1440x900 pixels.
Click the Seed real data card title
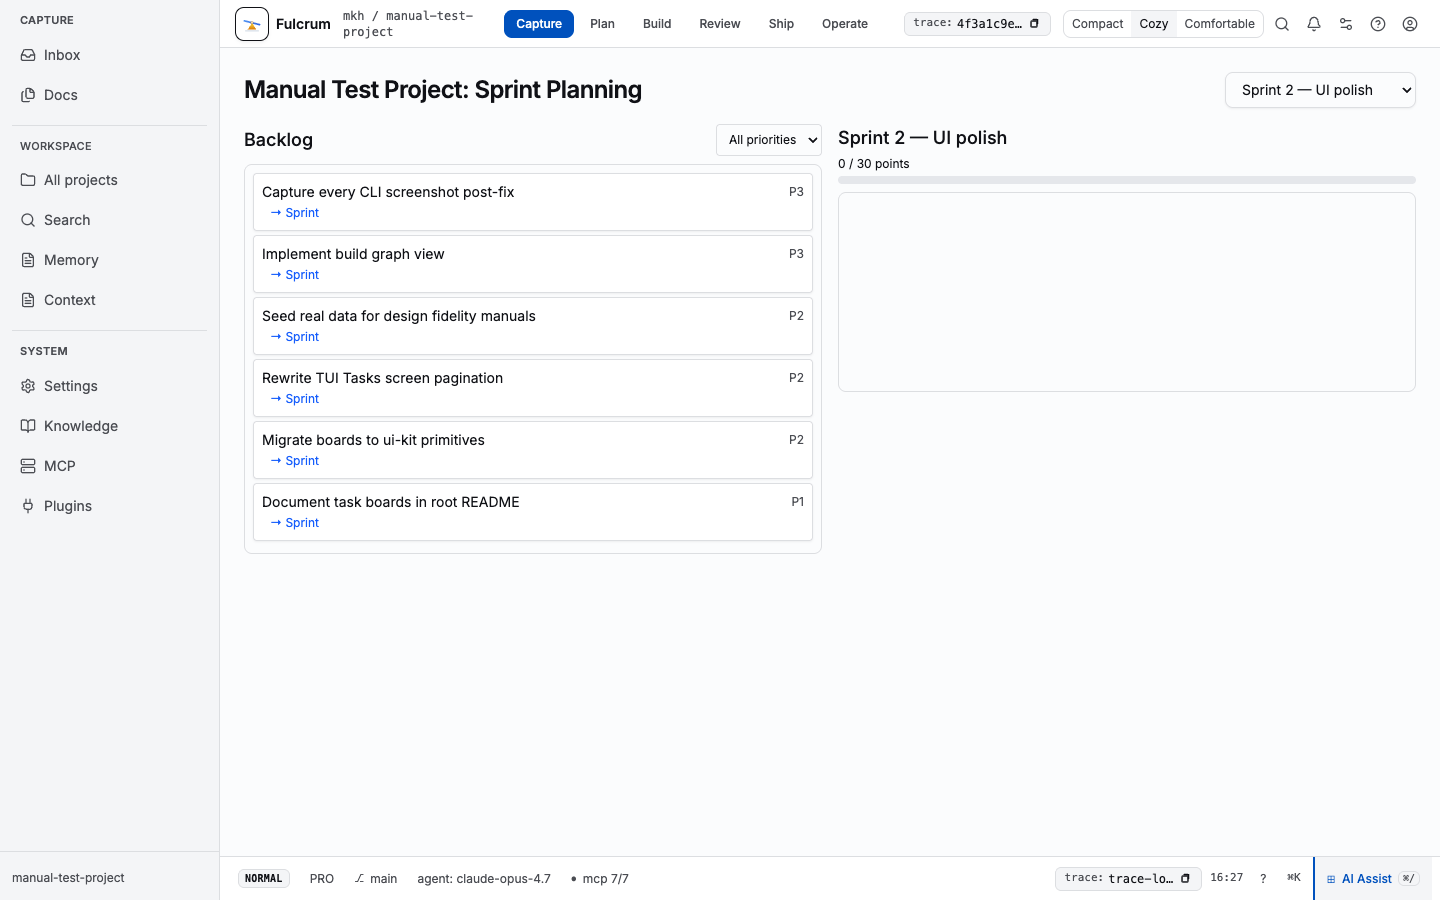pyautogui.click(x=399, y=316)
